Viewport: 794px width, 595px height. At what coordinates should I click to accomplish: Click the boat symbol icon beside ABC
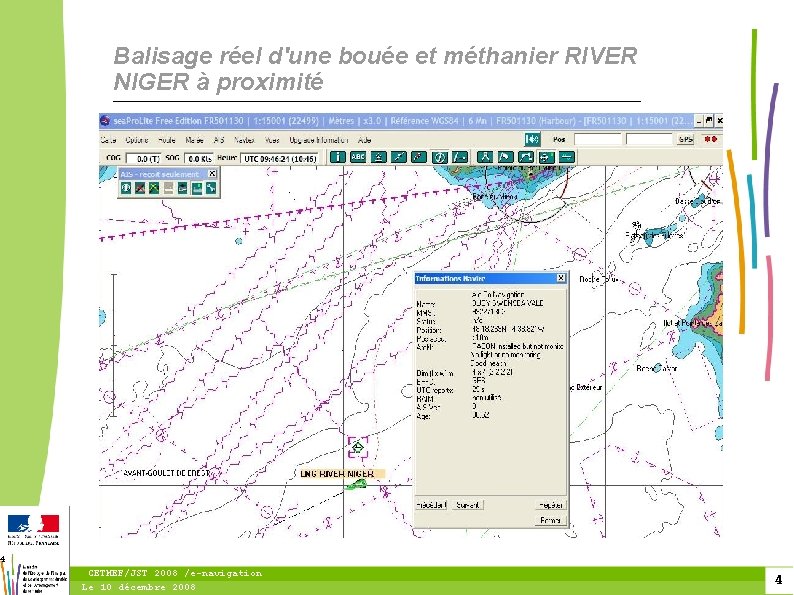[379, 157]
